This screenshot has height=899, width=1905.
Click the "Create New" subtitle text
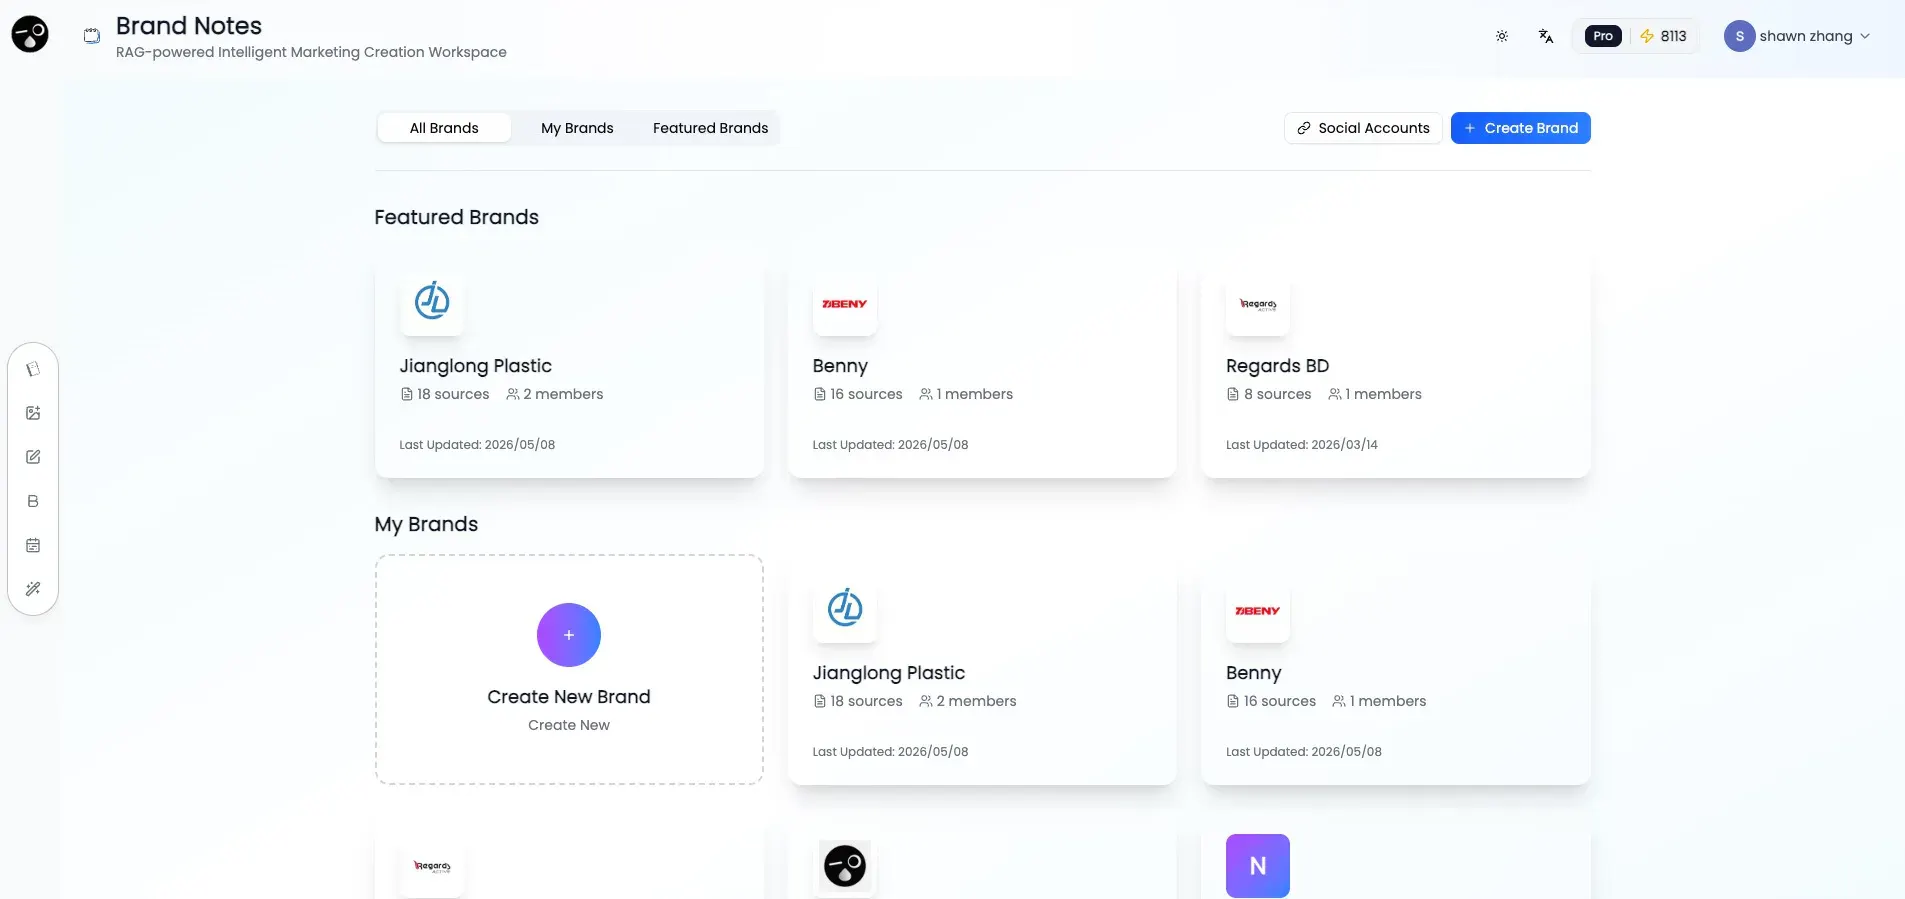coord(569,725)
